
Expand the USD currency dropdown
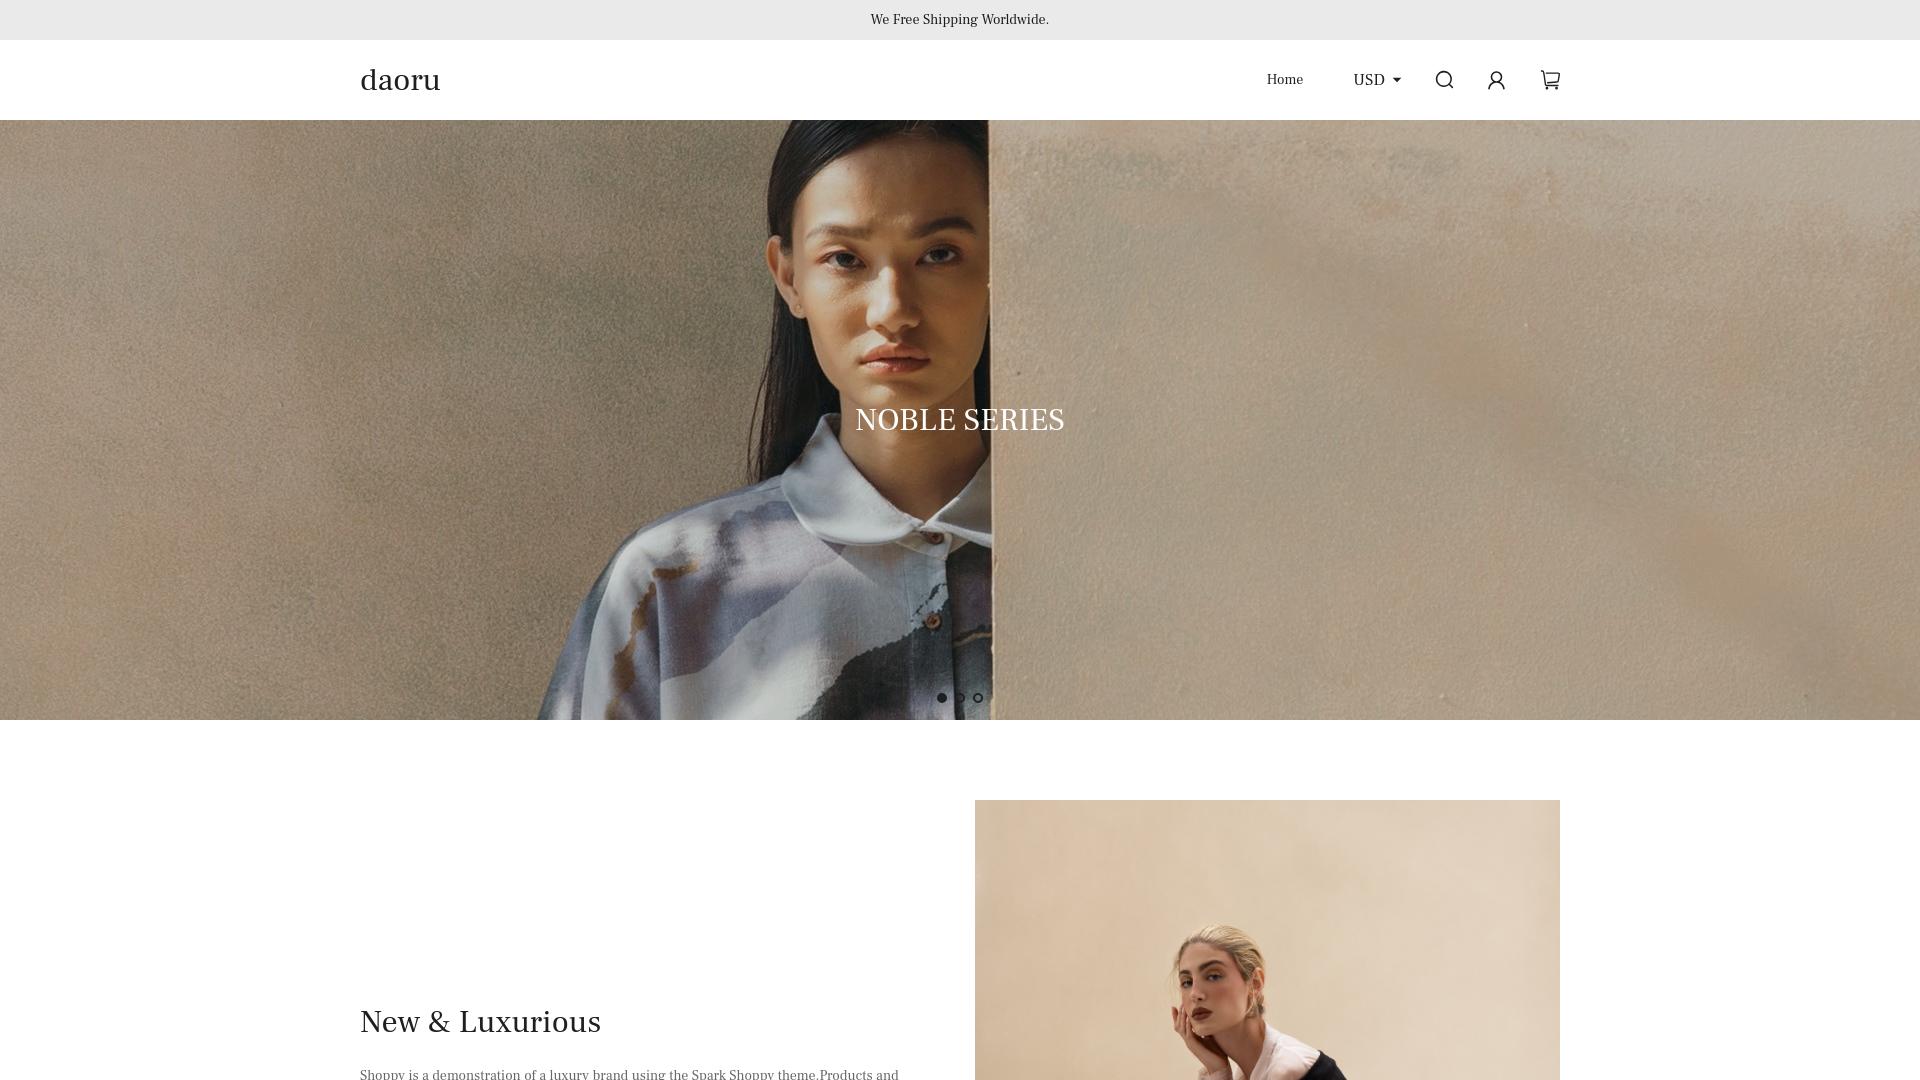1377,80
